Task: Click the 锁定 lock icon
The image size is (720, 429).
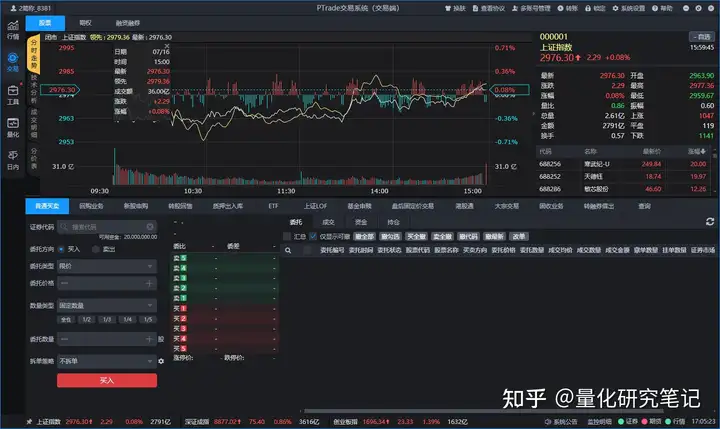Action: 588,8
